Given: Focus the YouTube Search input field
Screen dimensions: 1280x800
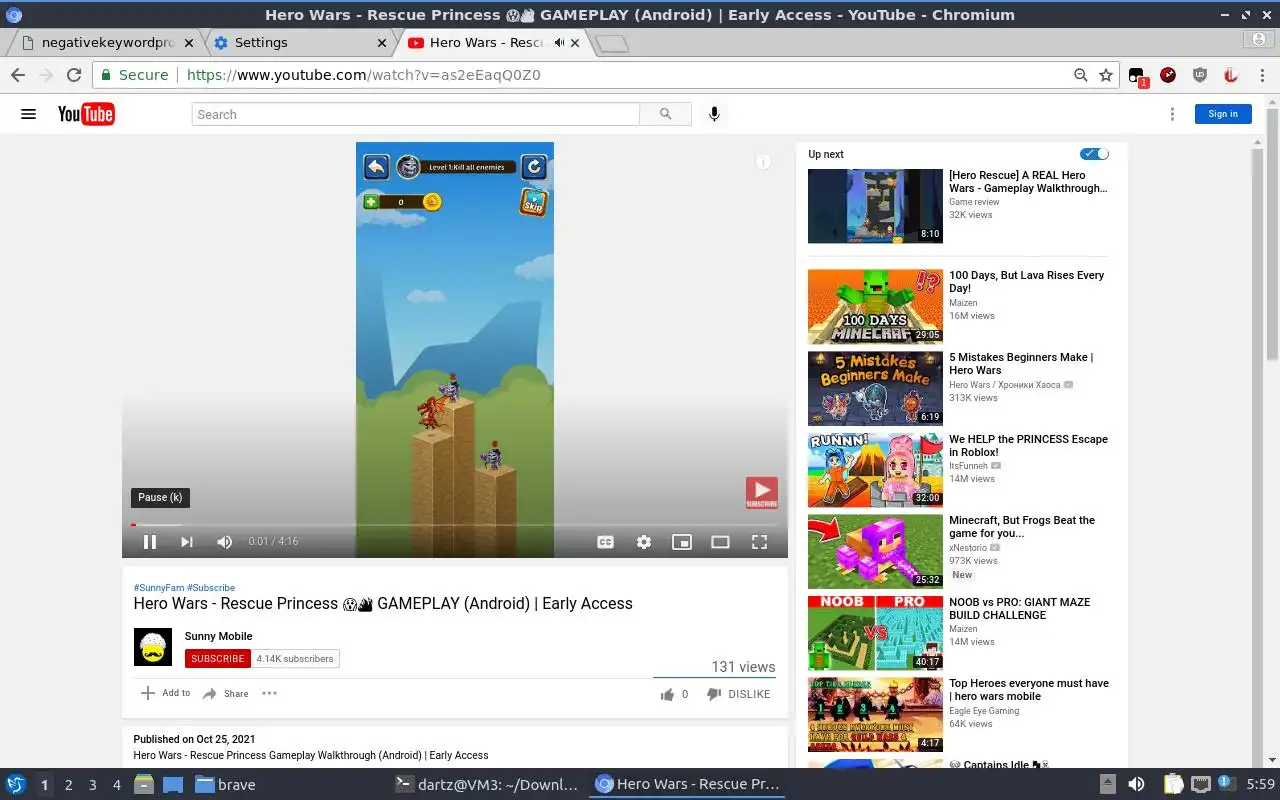Looking at the screenshot, I should 415,114.
